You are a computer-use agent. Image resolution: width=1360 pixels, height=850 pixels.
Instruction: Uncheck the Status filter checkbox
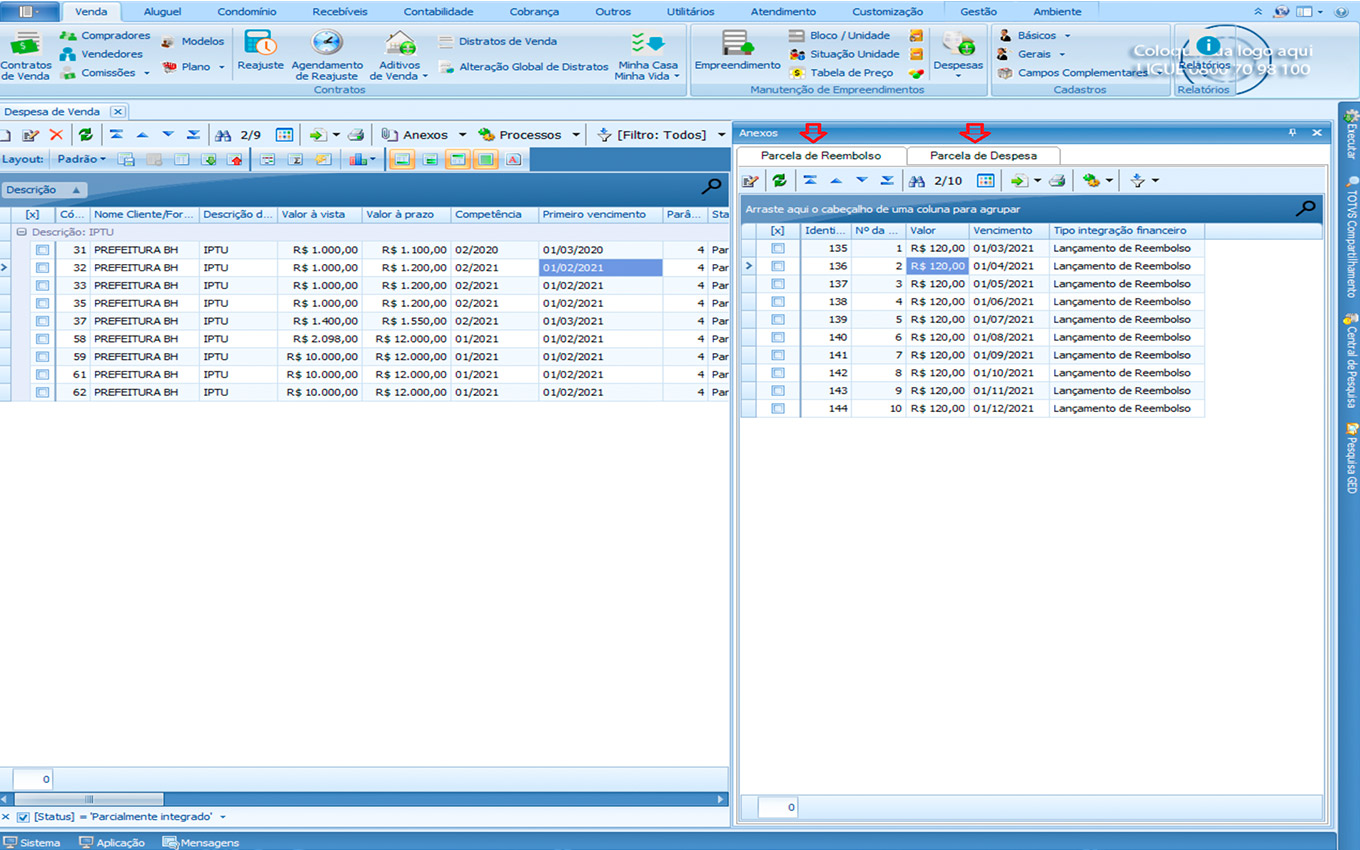24,817
